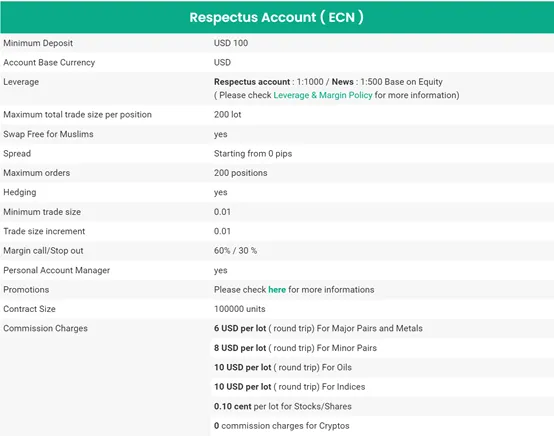Open the Leverage & Margin Policy link
The width and height of the screenshot is (554, 441).
pyautogui.click(x=323, y=95)
